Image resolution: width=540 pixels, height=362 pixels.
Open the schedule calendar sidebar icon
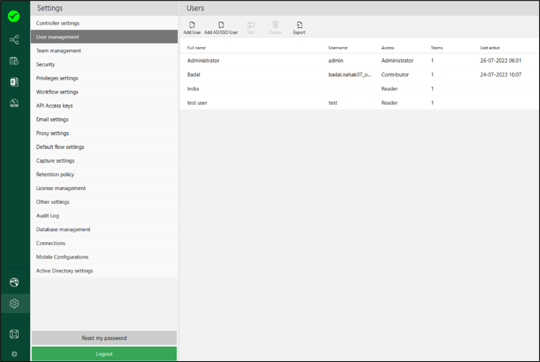tap(14, 61)
